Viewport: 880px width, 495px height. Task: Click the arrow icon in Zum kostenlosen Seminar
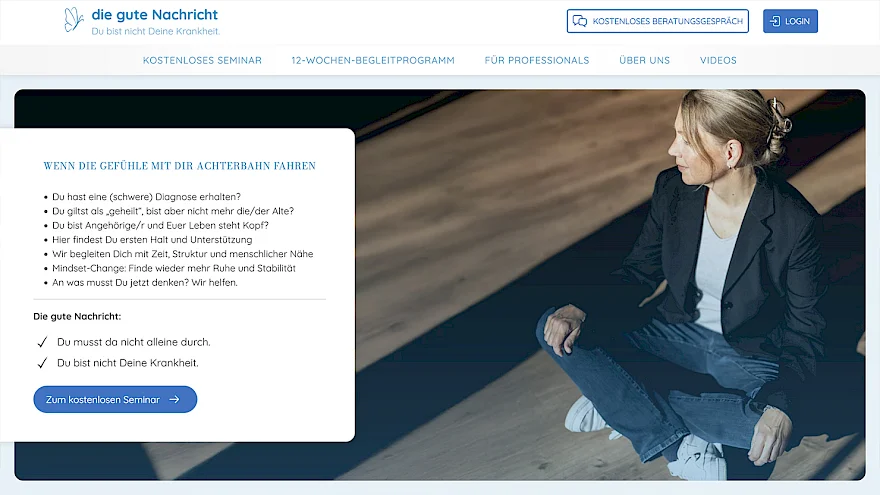[175, 400]
